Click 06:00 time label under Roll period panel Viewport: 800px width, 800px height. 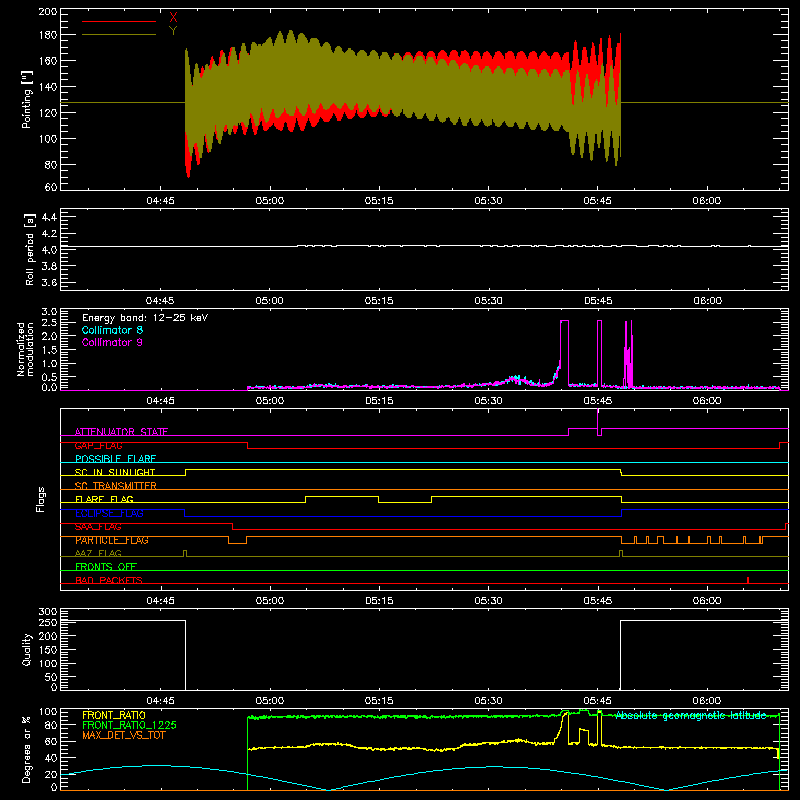click(x=707, y=301)
